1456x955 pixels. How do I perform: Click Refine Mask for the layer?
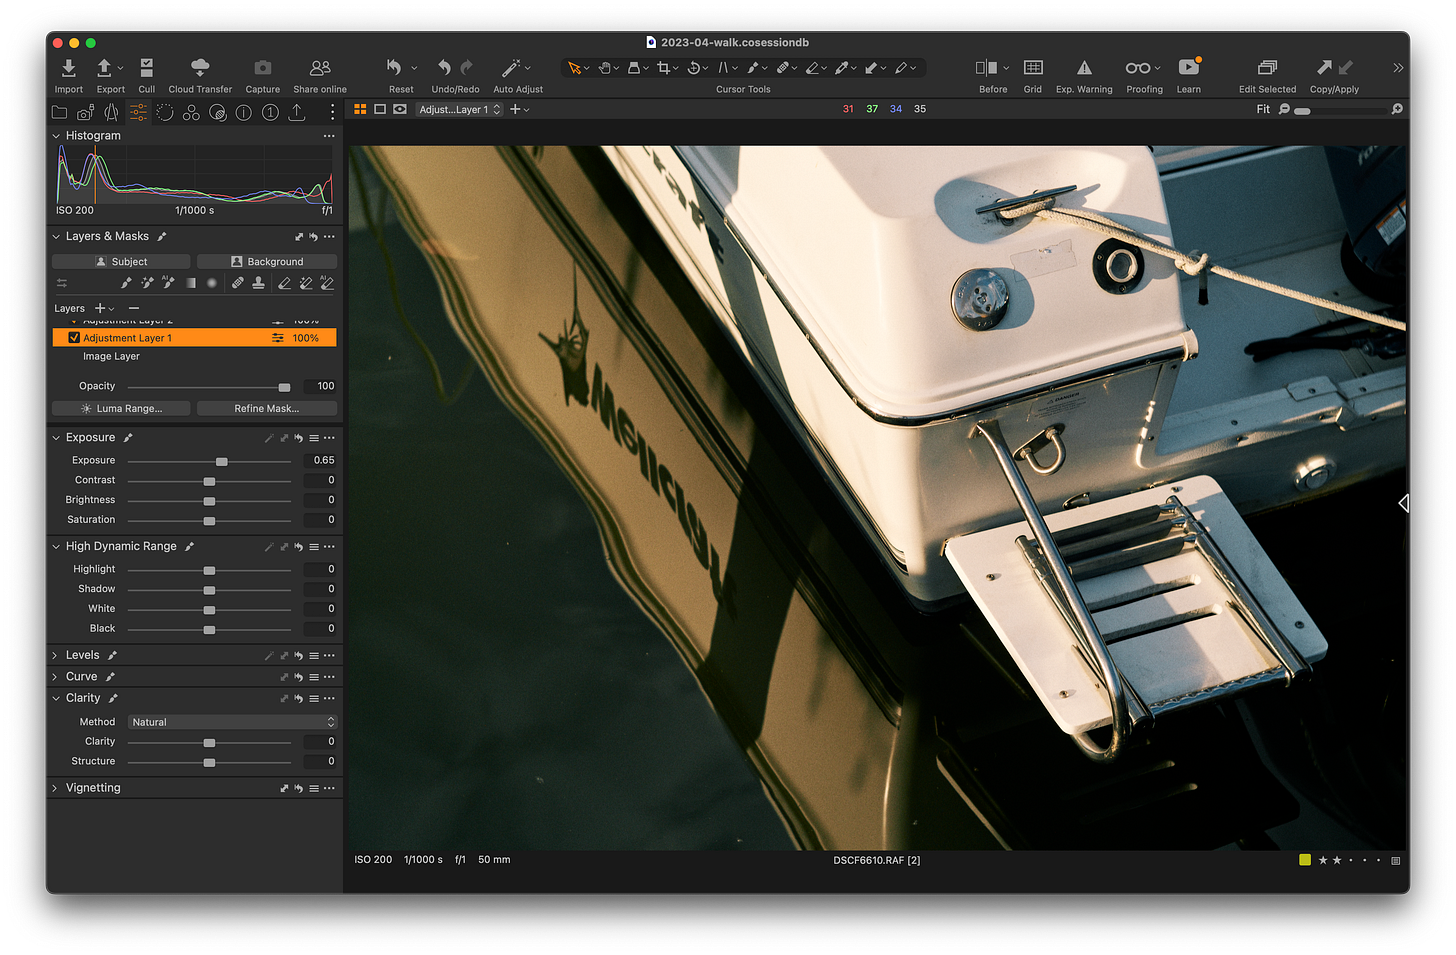(266, 408)
